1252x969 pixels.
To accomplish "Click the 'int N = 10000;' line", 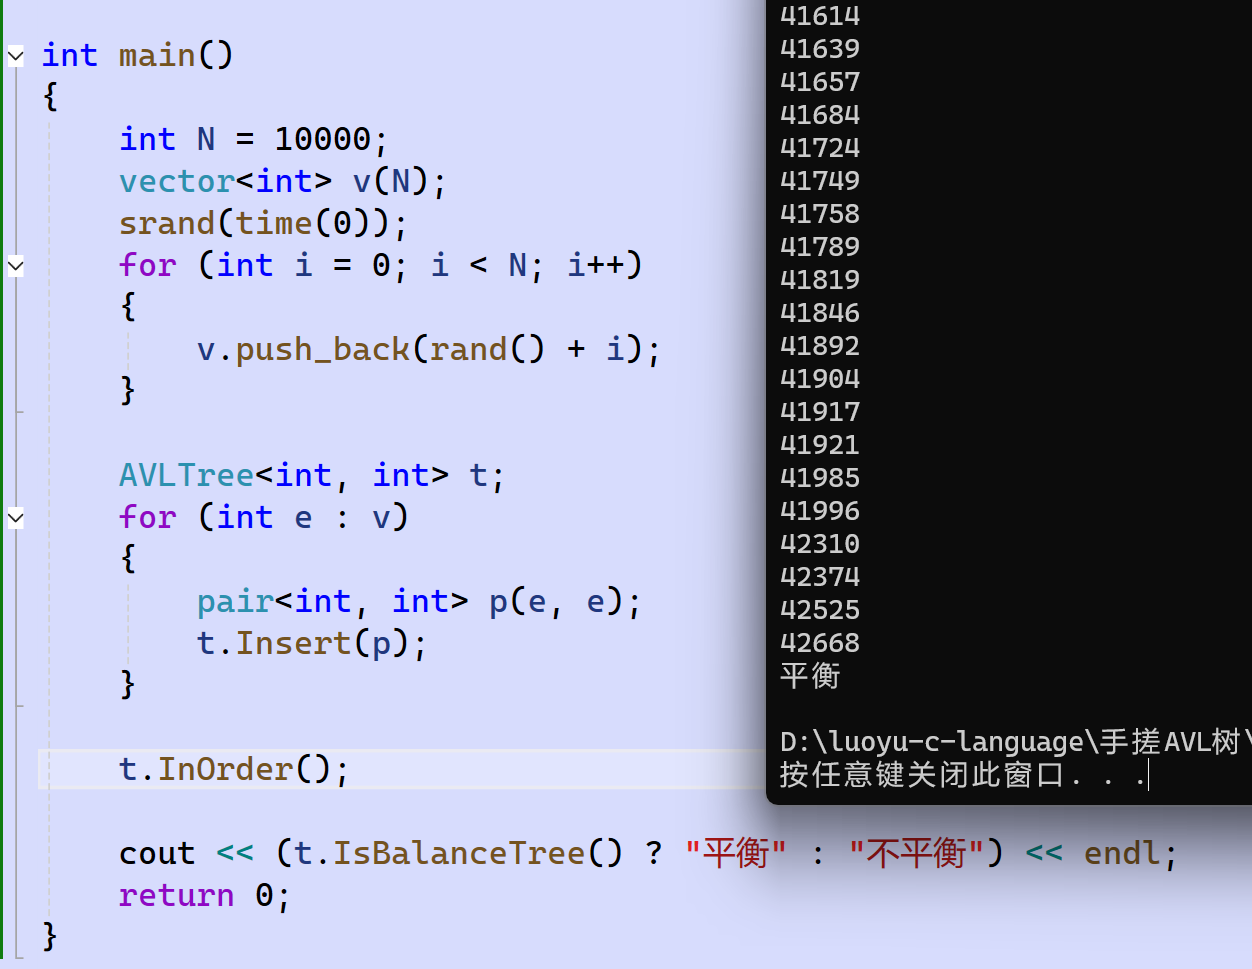I will pos(253,139).
